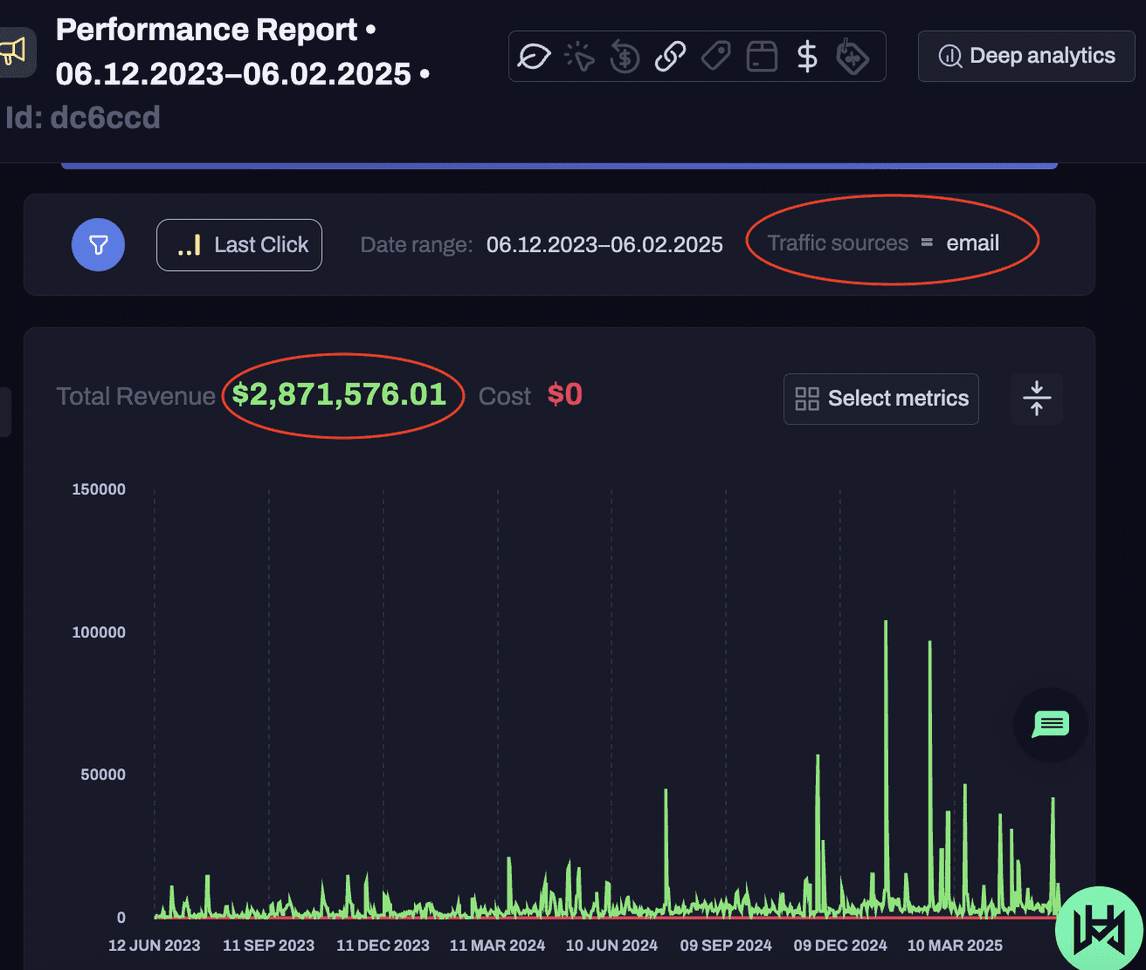This screenshot has height=970, width=1146.
Task: Click the single price tag icon
Action: (x=715, y=56)
